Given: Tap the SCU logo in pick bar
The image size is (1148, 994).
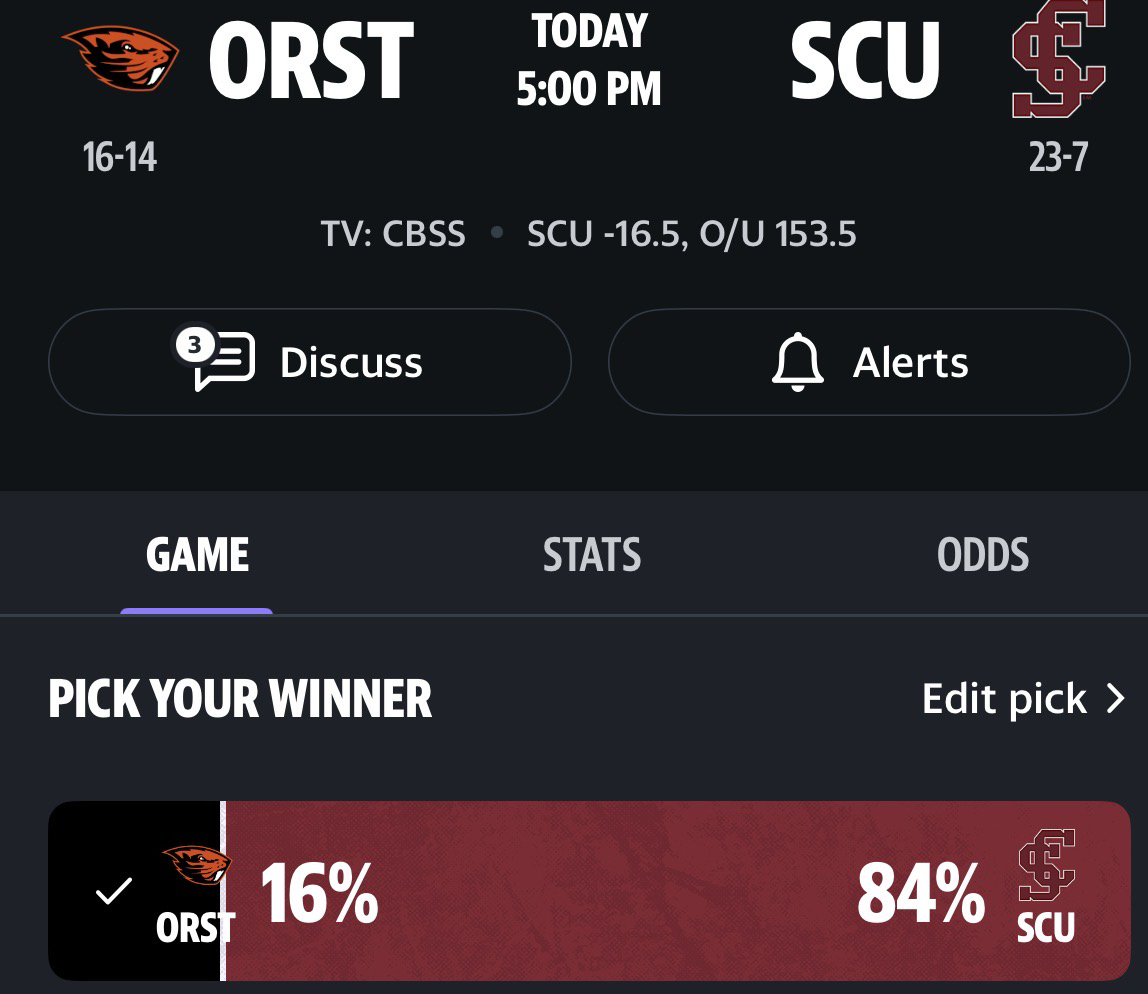Looking at the screenshot, I should tap(1046, 865).
